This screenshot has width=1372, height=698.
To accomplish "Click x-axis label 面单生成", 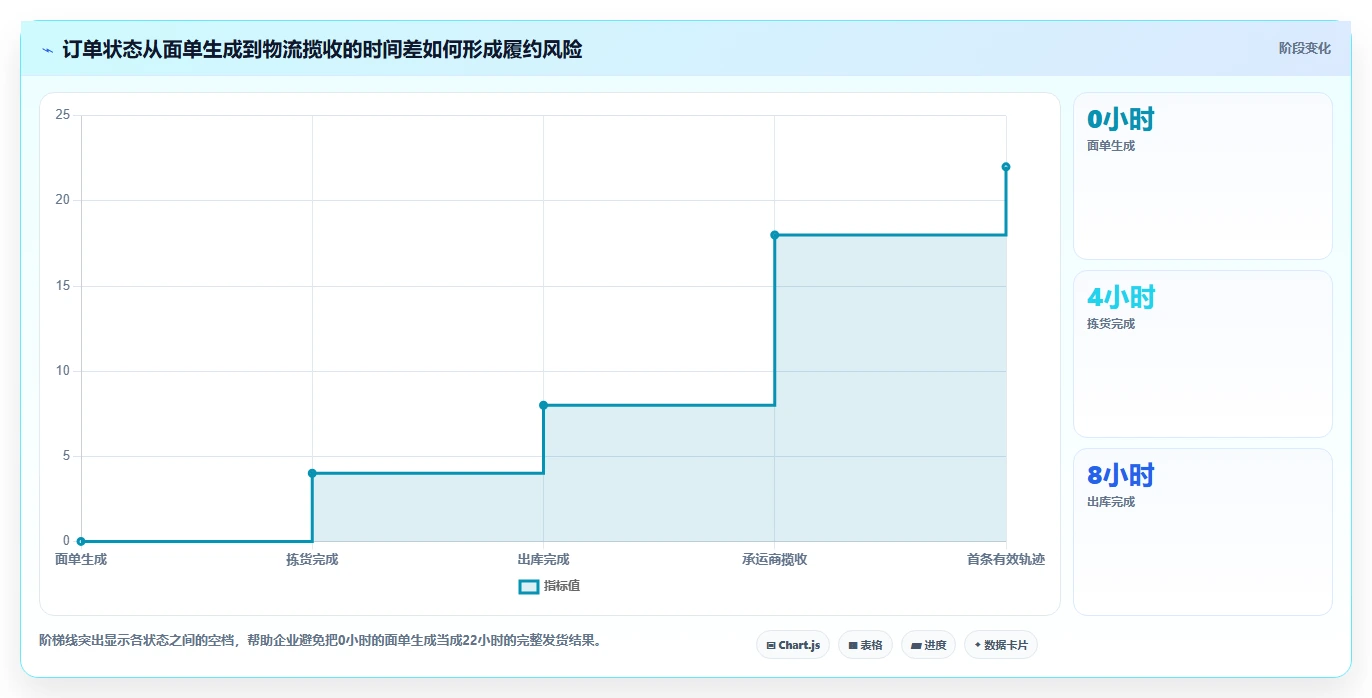I will 81,560.
